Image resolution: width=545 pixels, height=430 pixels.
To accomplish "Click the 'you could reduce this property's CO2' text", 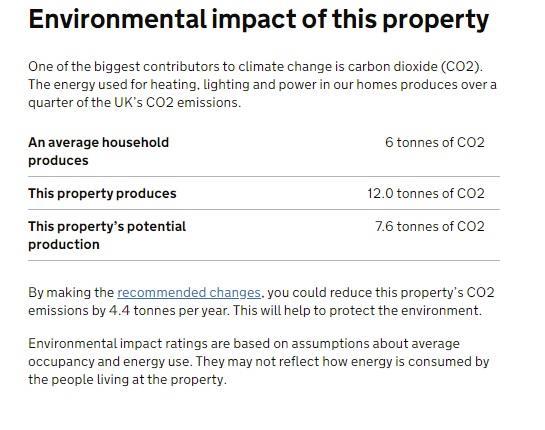I will [381, 293].
